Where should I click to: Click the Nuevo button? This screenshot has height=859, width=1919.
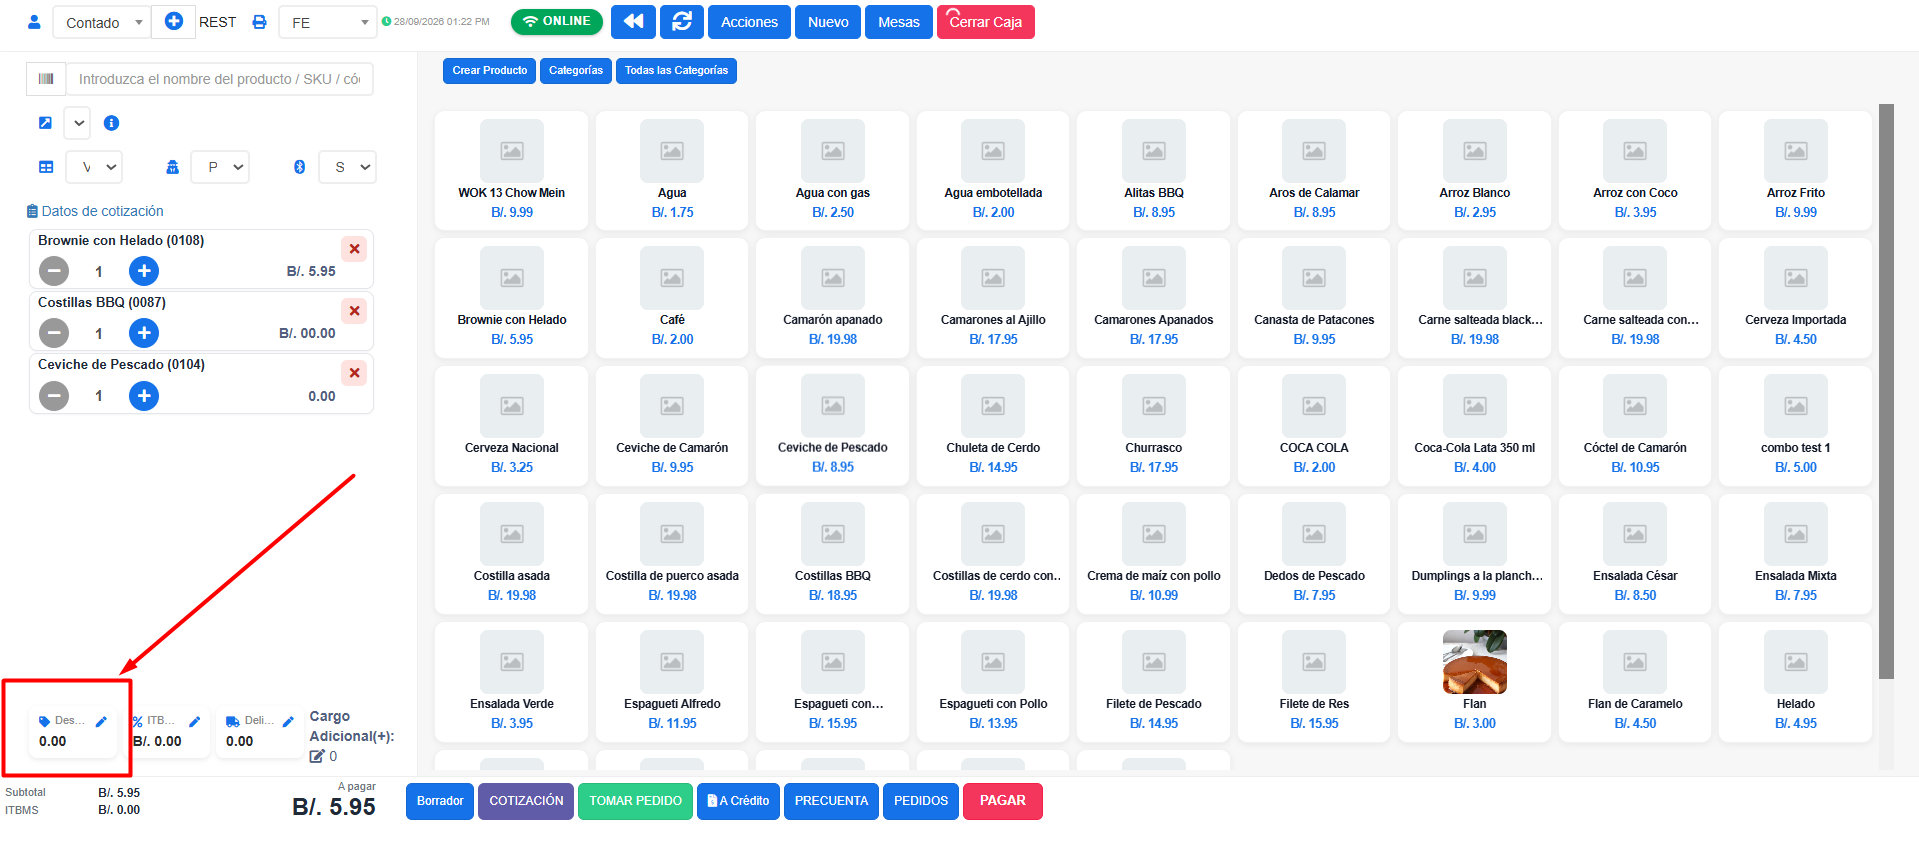coord(828,22)
